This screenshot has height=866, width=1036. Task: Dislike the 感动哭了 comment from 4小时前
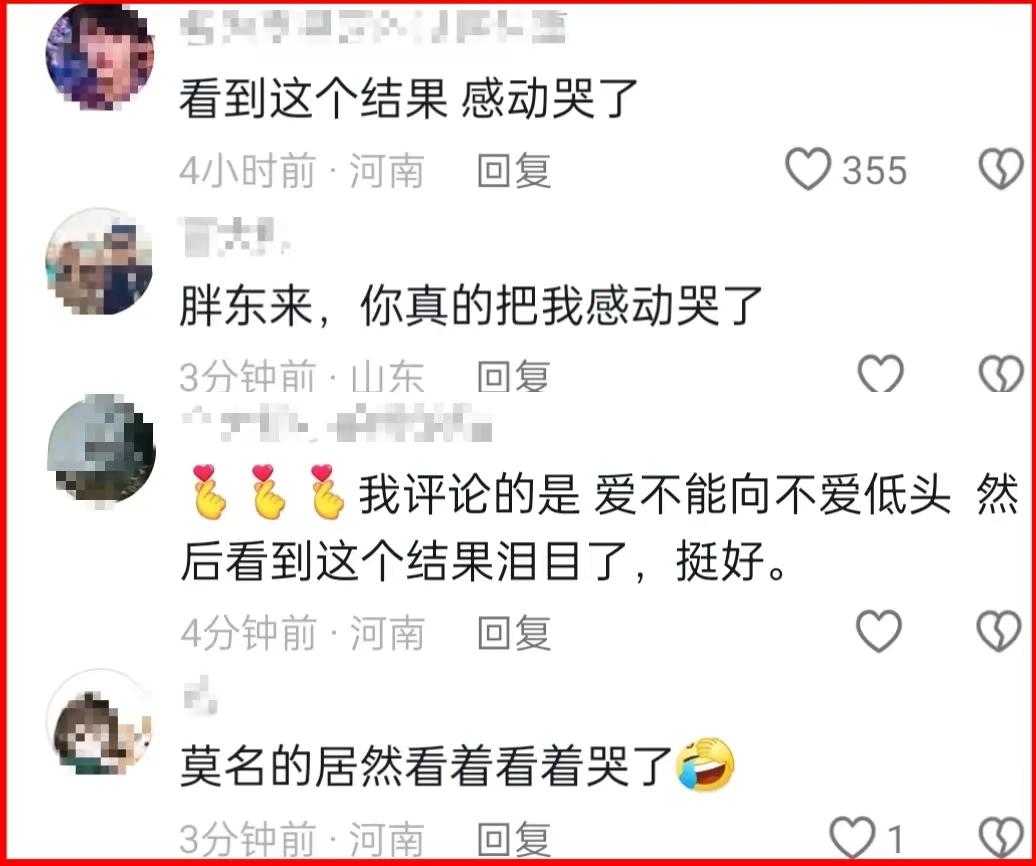[x=1001, y=169]
